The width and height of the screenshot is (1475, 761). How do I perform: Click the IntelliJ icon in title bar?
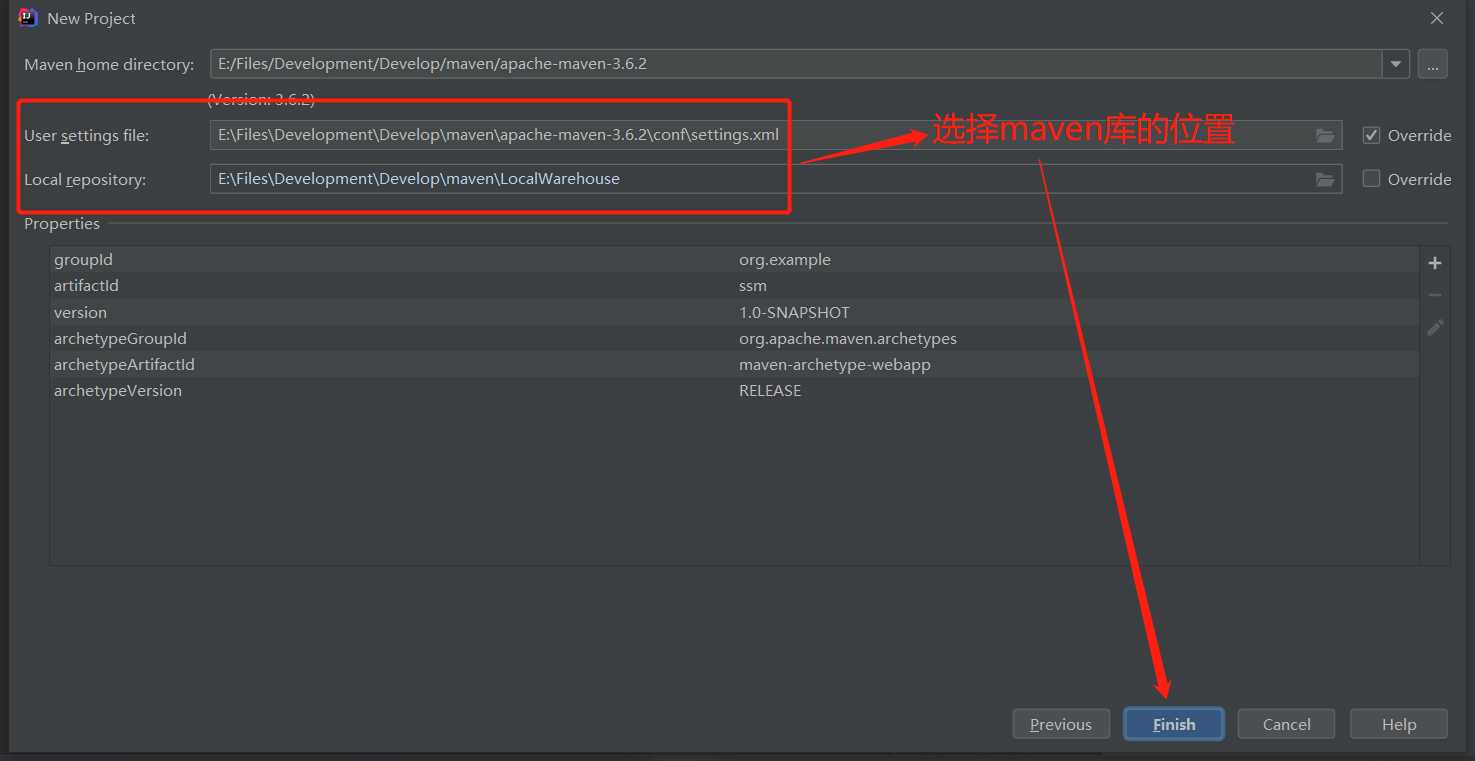28,18
